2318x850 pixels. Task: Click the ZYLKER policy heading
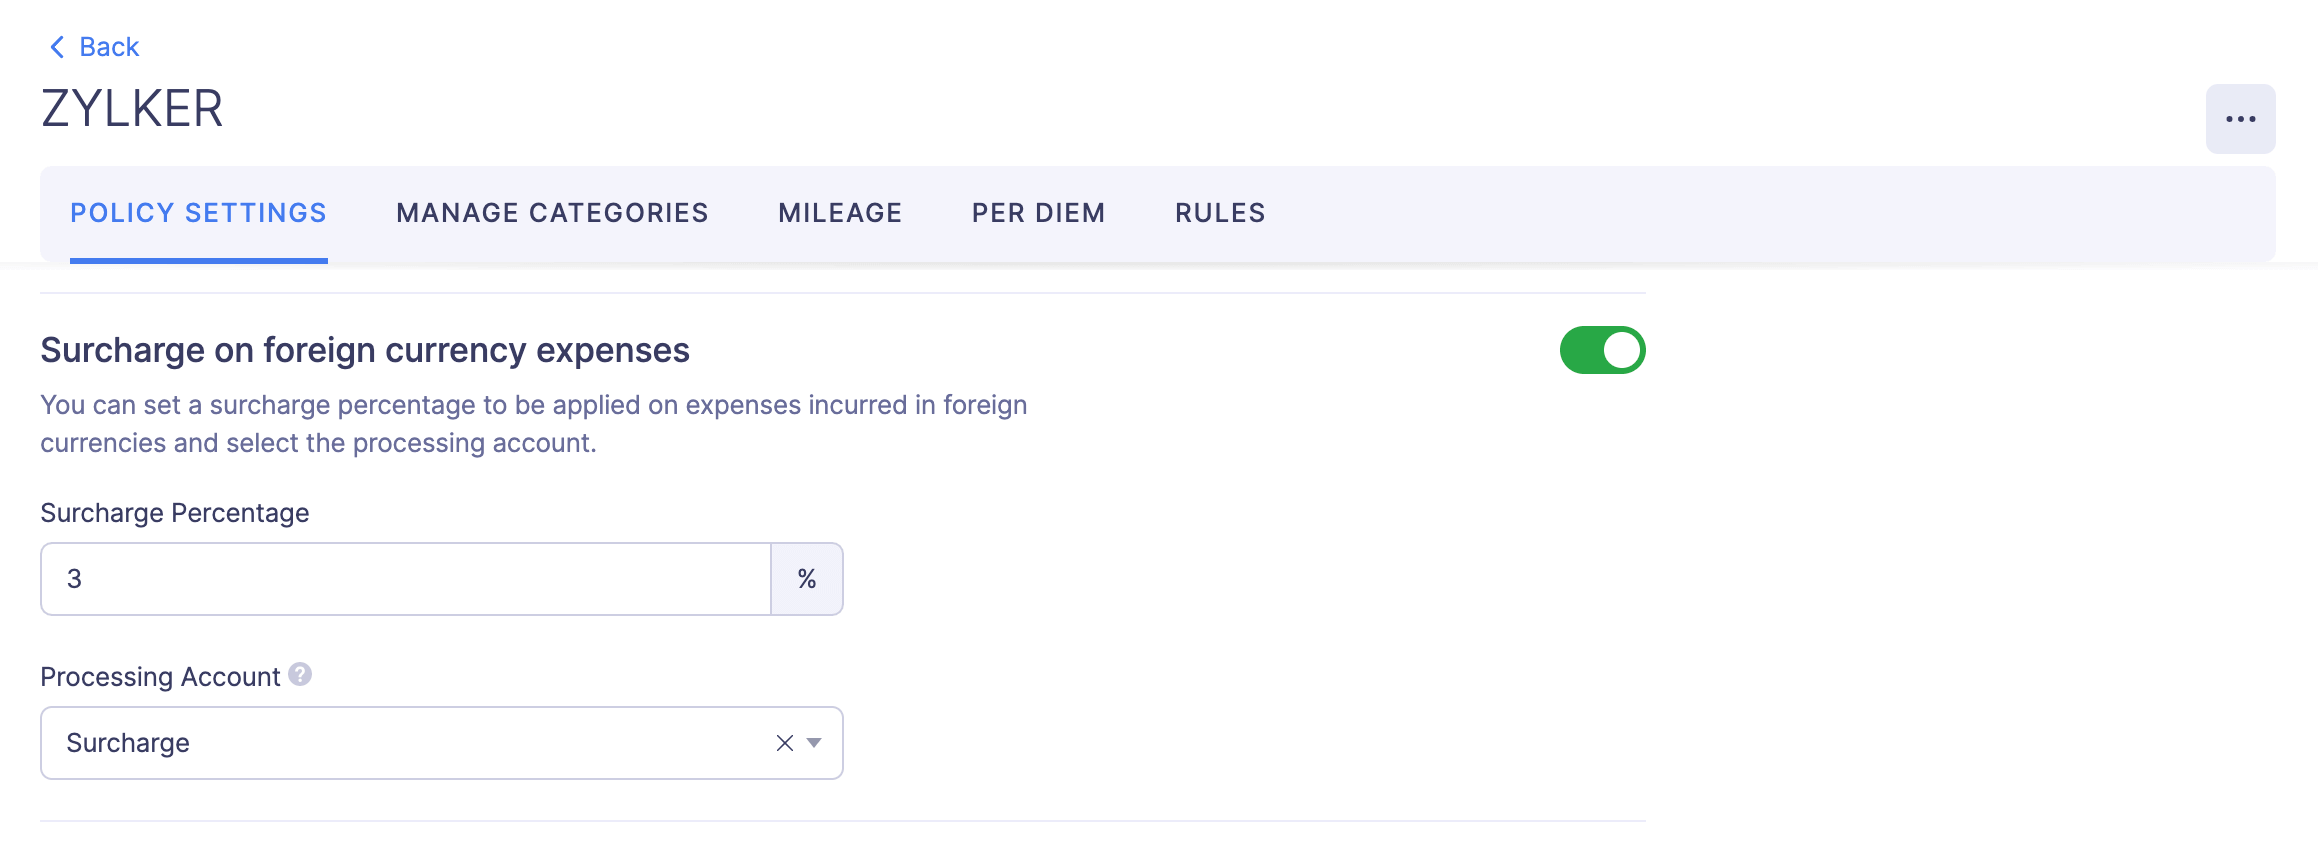coord(131,108)
